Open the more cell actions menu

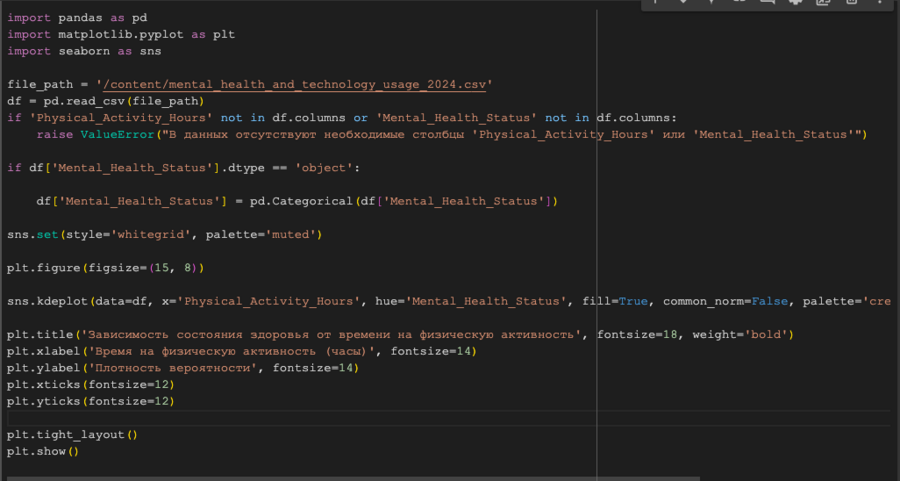point(878,3)
